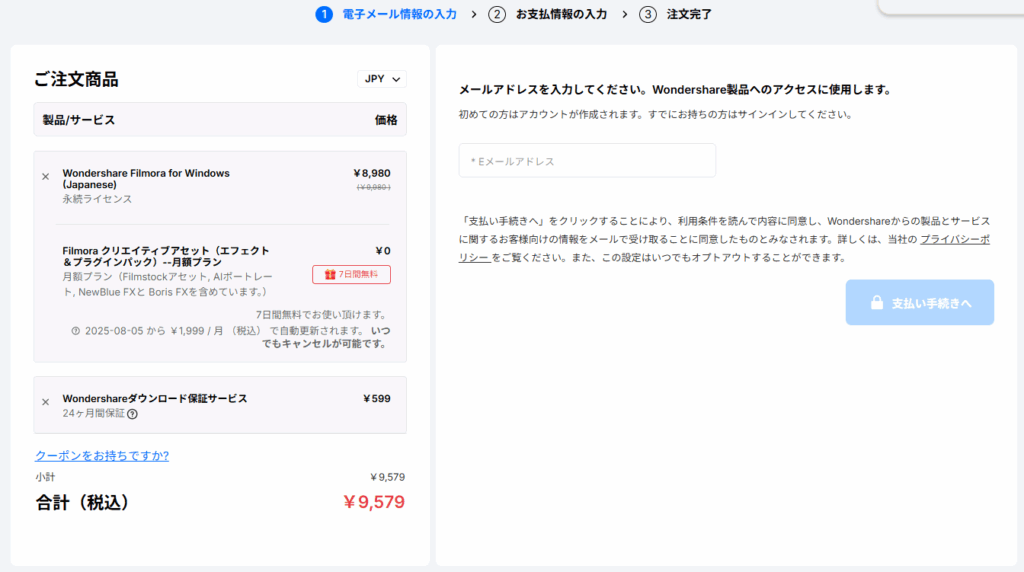The height and width of the screenshot is (572, 1024).
Task: Open the クーポンをお持ちですか? link
Action: (x=102, y=456)
